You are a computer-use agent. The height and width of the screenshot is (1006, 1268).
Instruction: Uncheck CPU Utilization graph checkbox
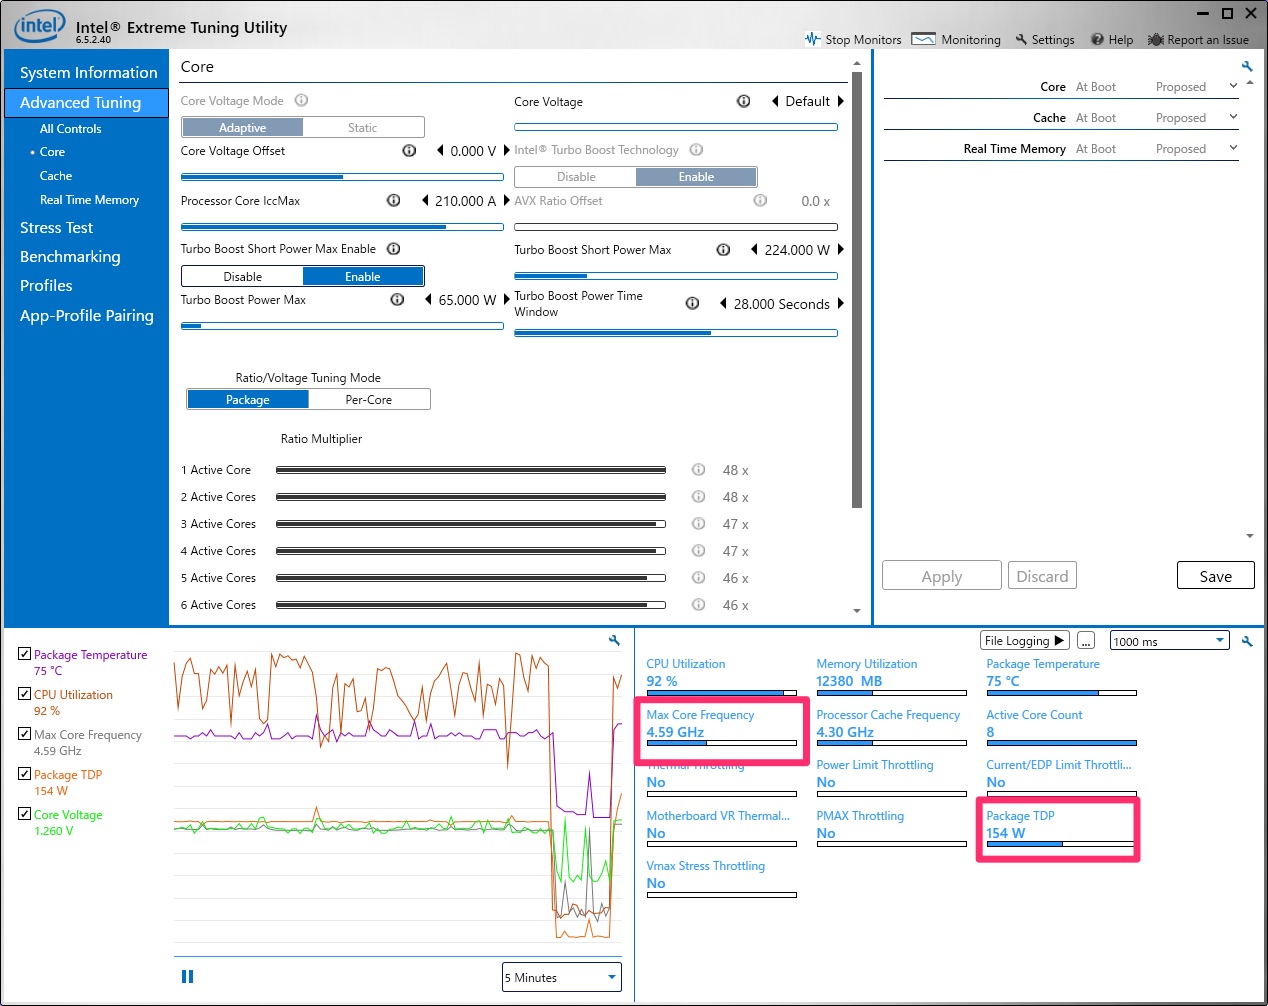[24, 694]
